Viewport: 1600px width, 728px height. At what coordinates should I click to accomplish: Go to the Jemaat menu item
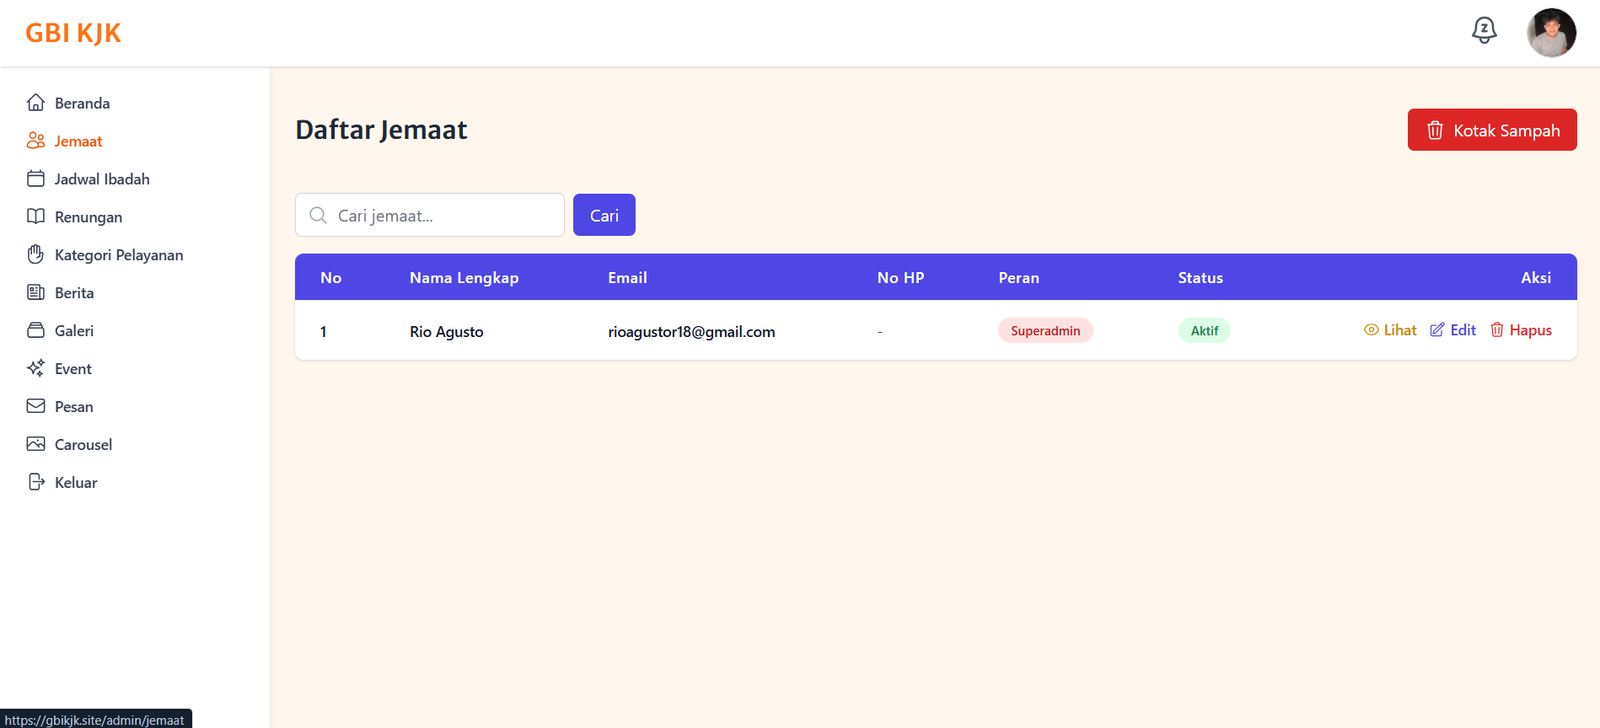click(x=78, y=141)
